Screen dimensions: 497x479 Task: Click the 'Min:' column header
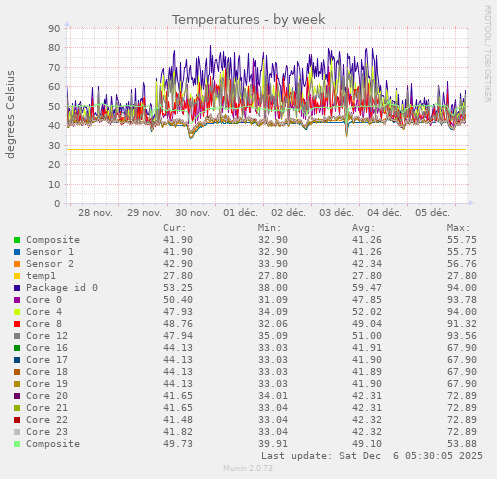point(269,228)
